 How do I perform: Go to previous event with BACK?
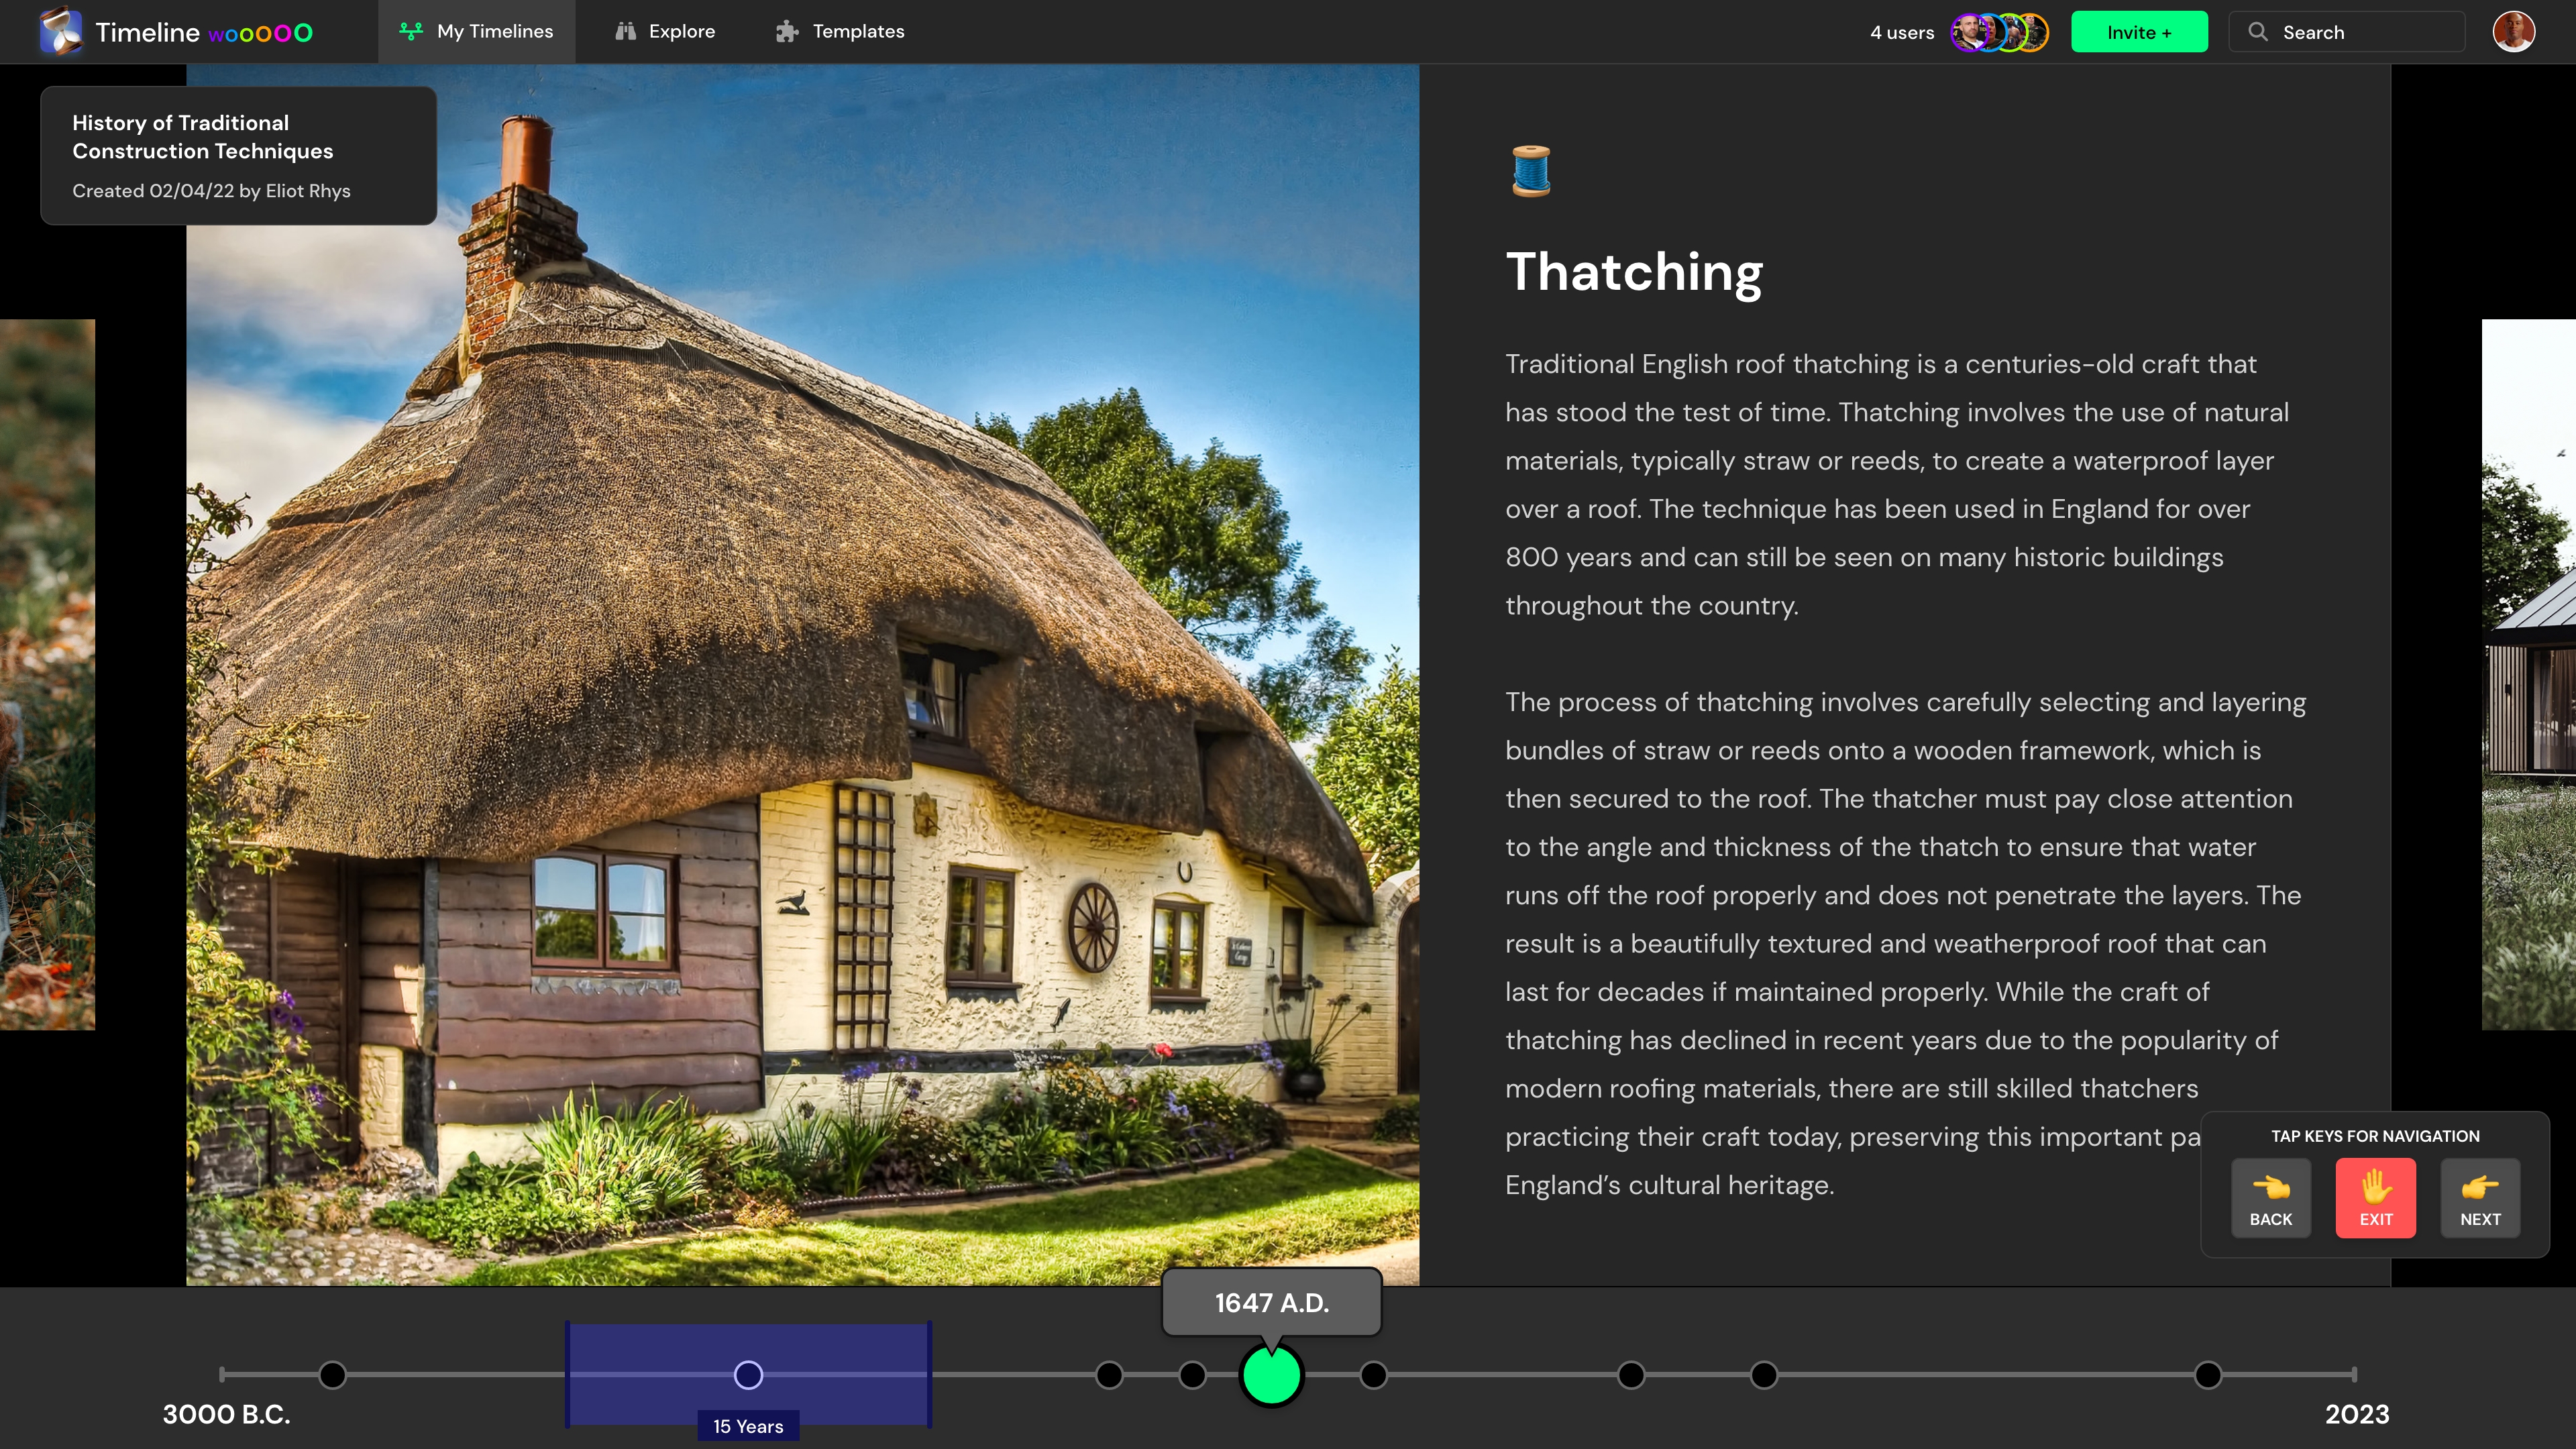tap(2271, 1198)
